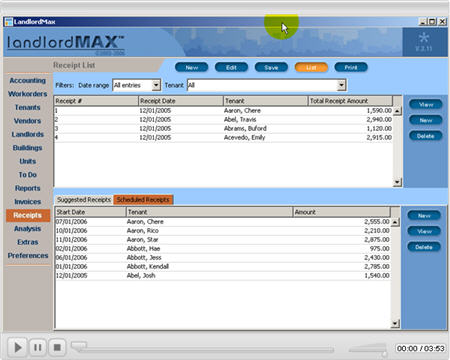Click the LandlordMax title bar app icon
This screenshot has width=450, height=360.
tap(9, 22)
